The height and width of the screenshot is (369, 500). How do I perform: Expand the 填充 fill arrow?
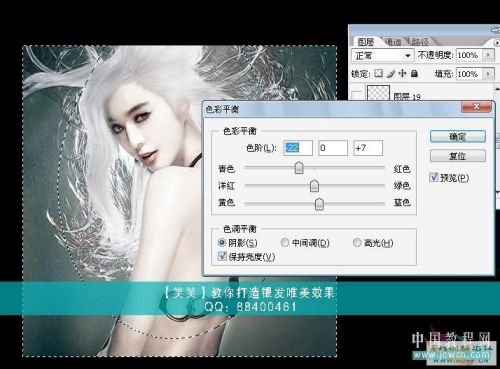click(x=489, y=73)
